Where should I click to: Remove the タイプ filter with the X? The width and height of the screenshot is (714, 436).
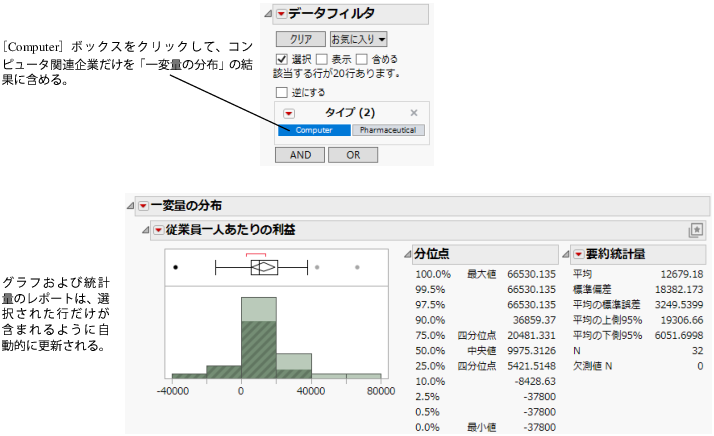coord(413,113)
